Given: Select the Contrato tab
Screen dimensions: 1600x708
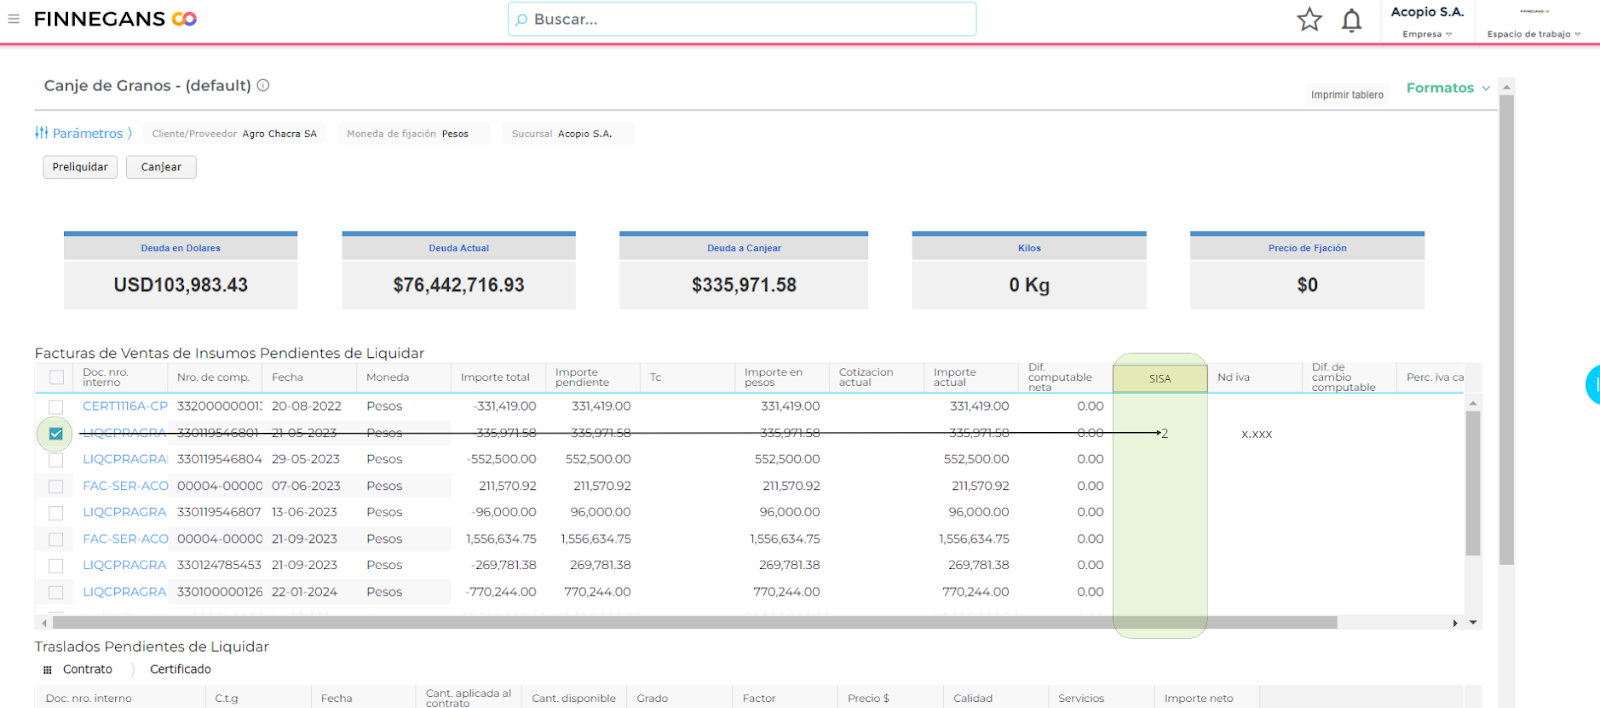Looking at the screenshot, I should point(88,670).
